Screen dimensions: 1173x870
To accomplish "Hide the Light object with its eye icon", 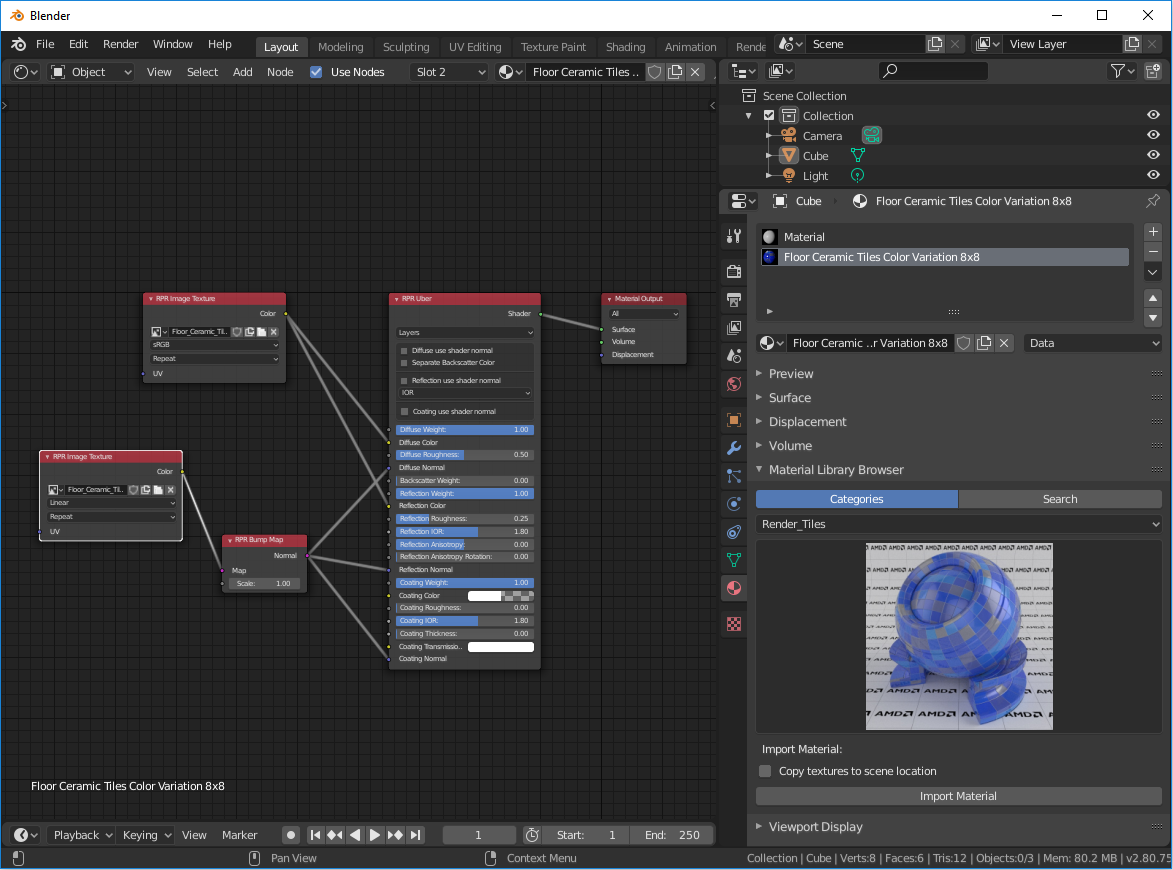I will pyautogui.click(x=1153, y=176).
